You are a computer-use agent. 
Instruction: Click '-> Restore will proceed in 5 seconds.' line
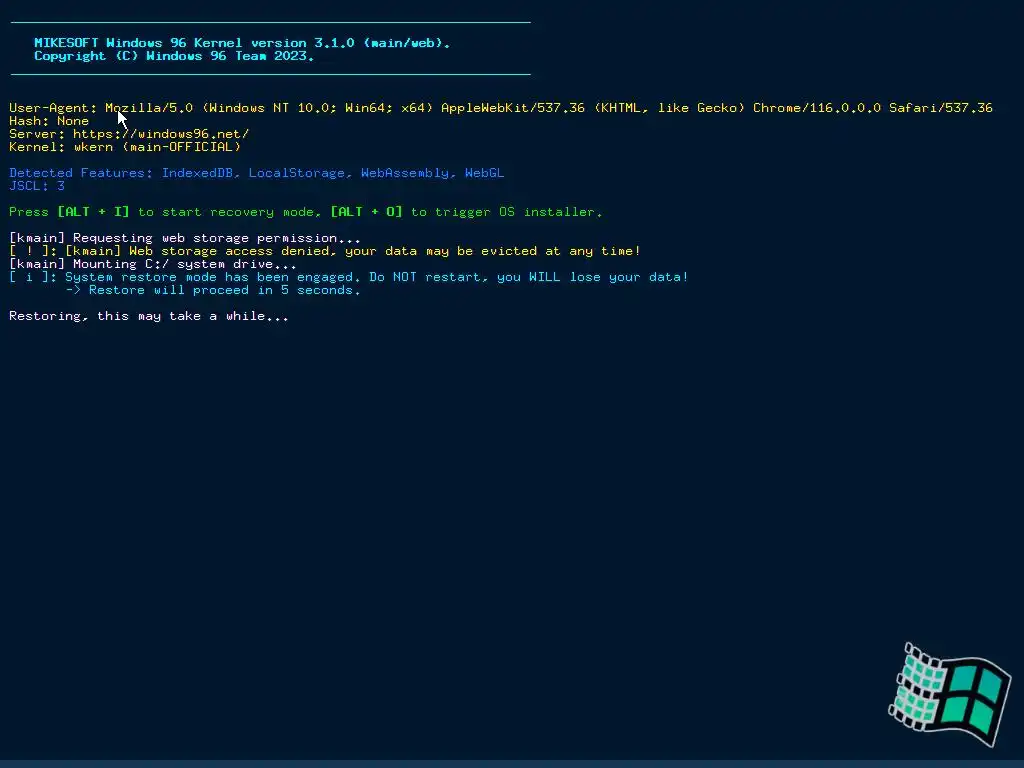(x=213, y=290)
